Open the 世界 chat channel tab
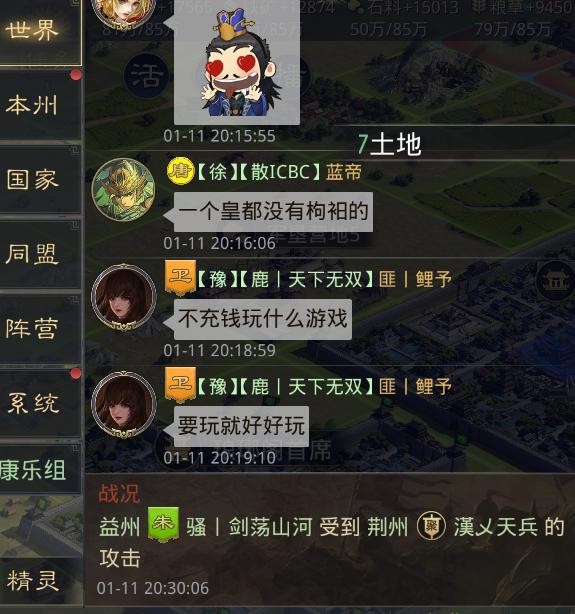Image resolution: width=575 pixels, height=614 pixels. click(40, 31)
